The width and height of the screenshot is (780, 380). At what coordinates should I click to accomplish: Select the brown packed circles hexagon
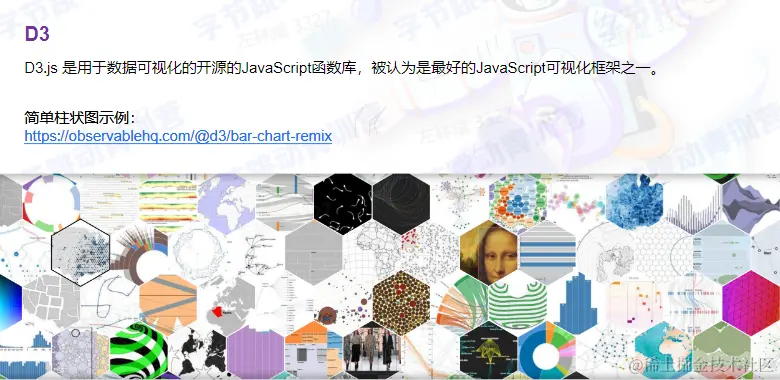point(401,302)
